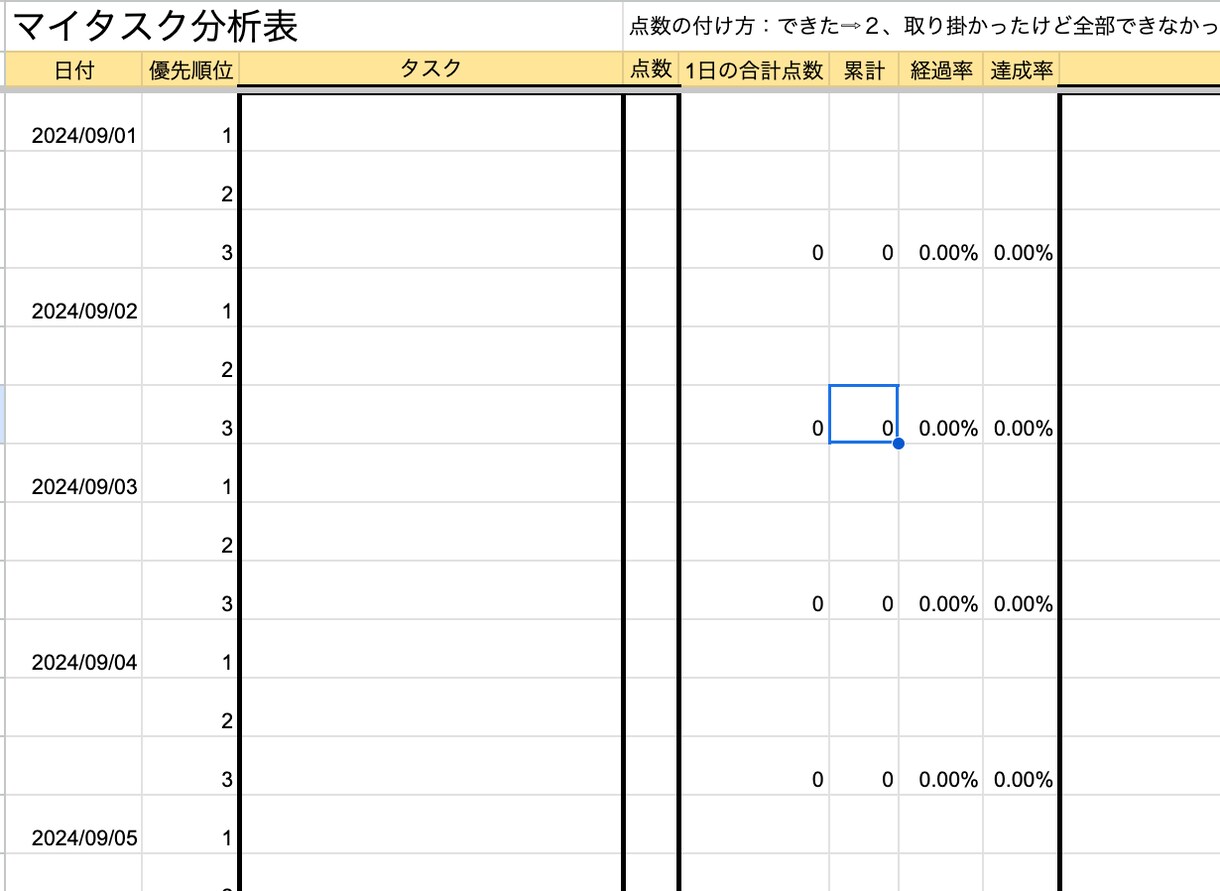Click the highlighted 累計 cell in the 2024/09/02 block
The image size is (1220, 891).
click(x=864, y=414)
